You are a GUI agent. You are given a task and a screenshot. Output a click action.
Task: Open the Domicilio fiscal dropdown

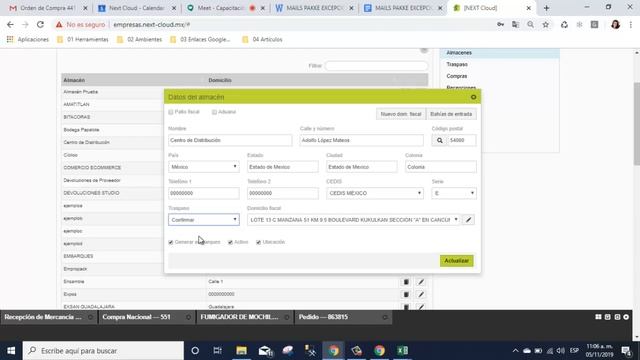pos(353,220)
